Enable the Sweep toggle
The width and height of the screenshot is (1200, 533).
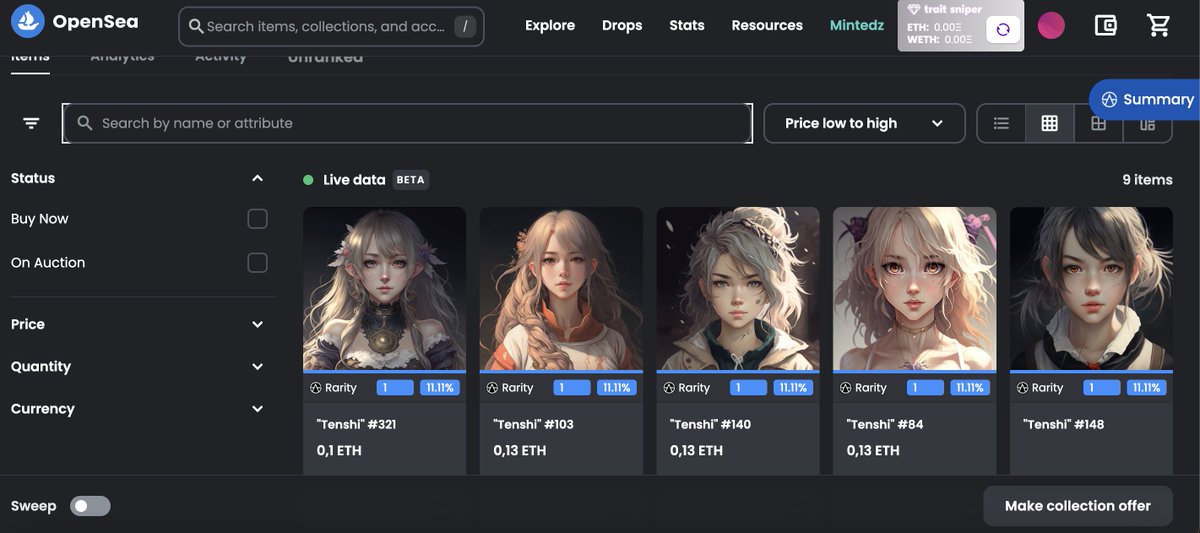[90, 506]
